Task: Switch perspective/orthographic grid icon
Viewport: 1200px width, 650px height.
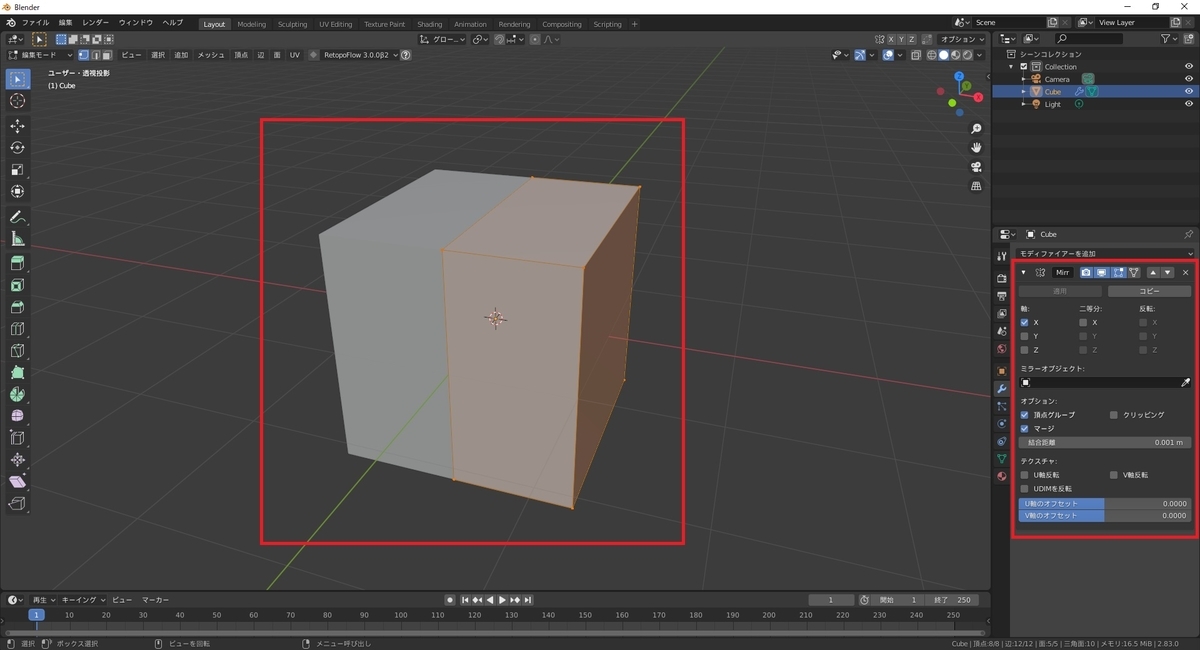Action: 977,186
